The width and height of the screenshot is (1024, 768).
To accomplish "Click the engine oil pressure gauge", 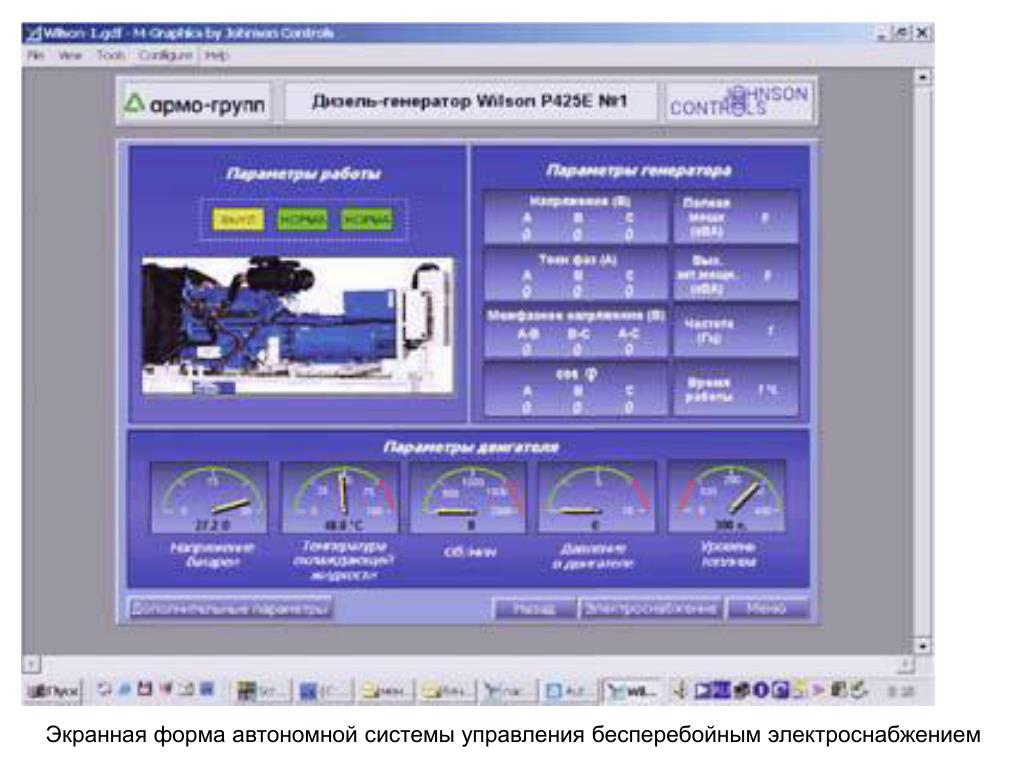I will coord(596,497).
